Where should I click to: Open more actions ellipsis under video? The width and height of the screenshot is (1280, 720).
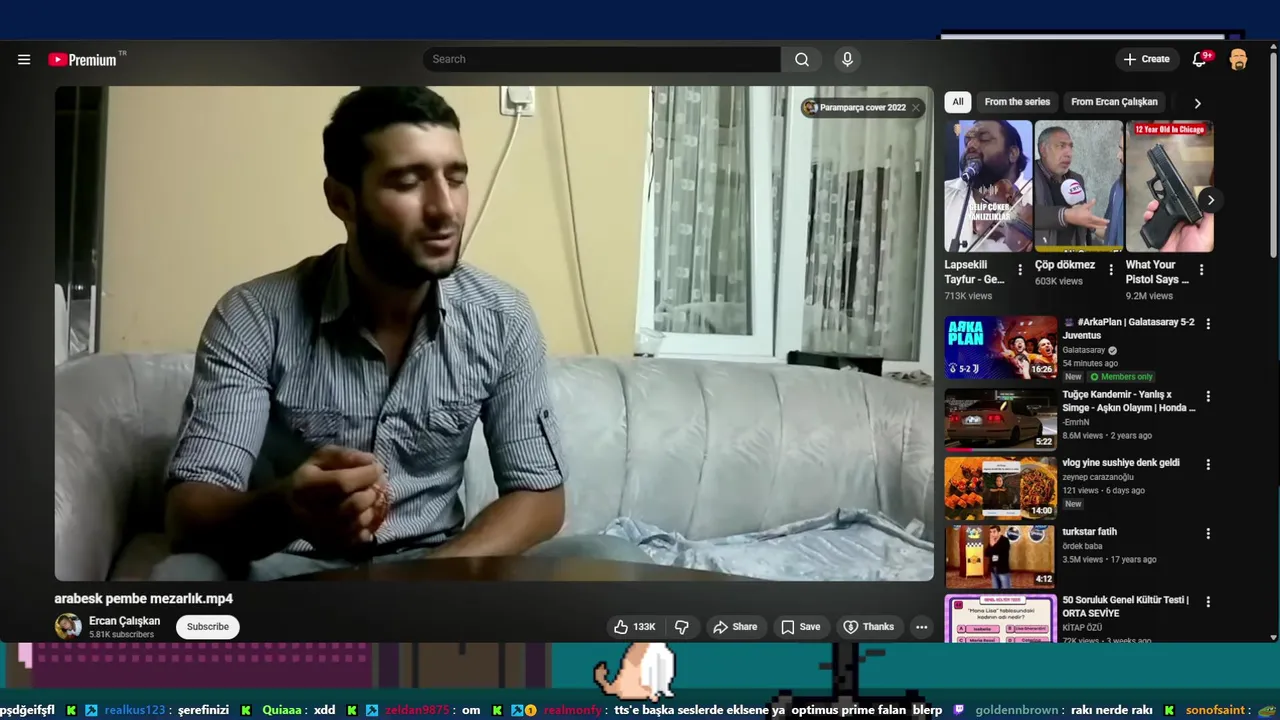click(922, 627)
